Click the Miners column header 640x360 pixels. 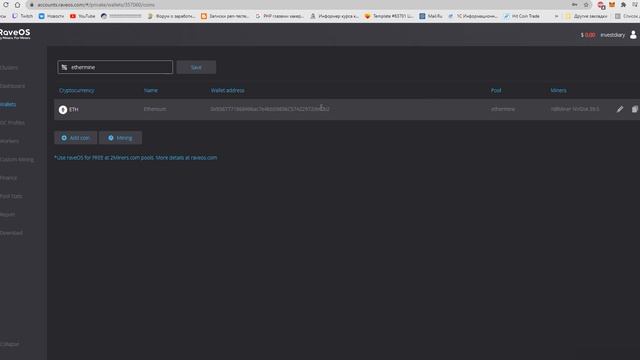[558, 90]
